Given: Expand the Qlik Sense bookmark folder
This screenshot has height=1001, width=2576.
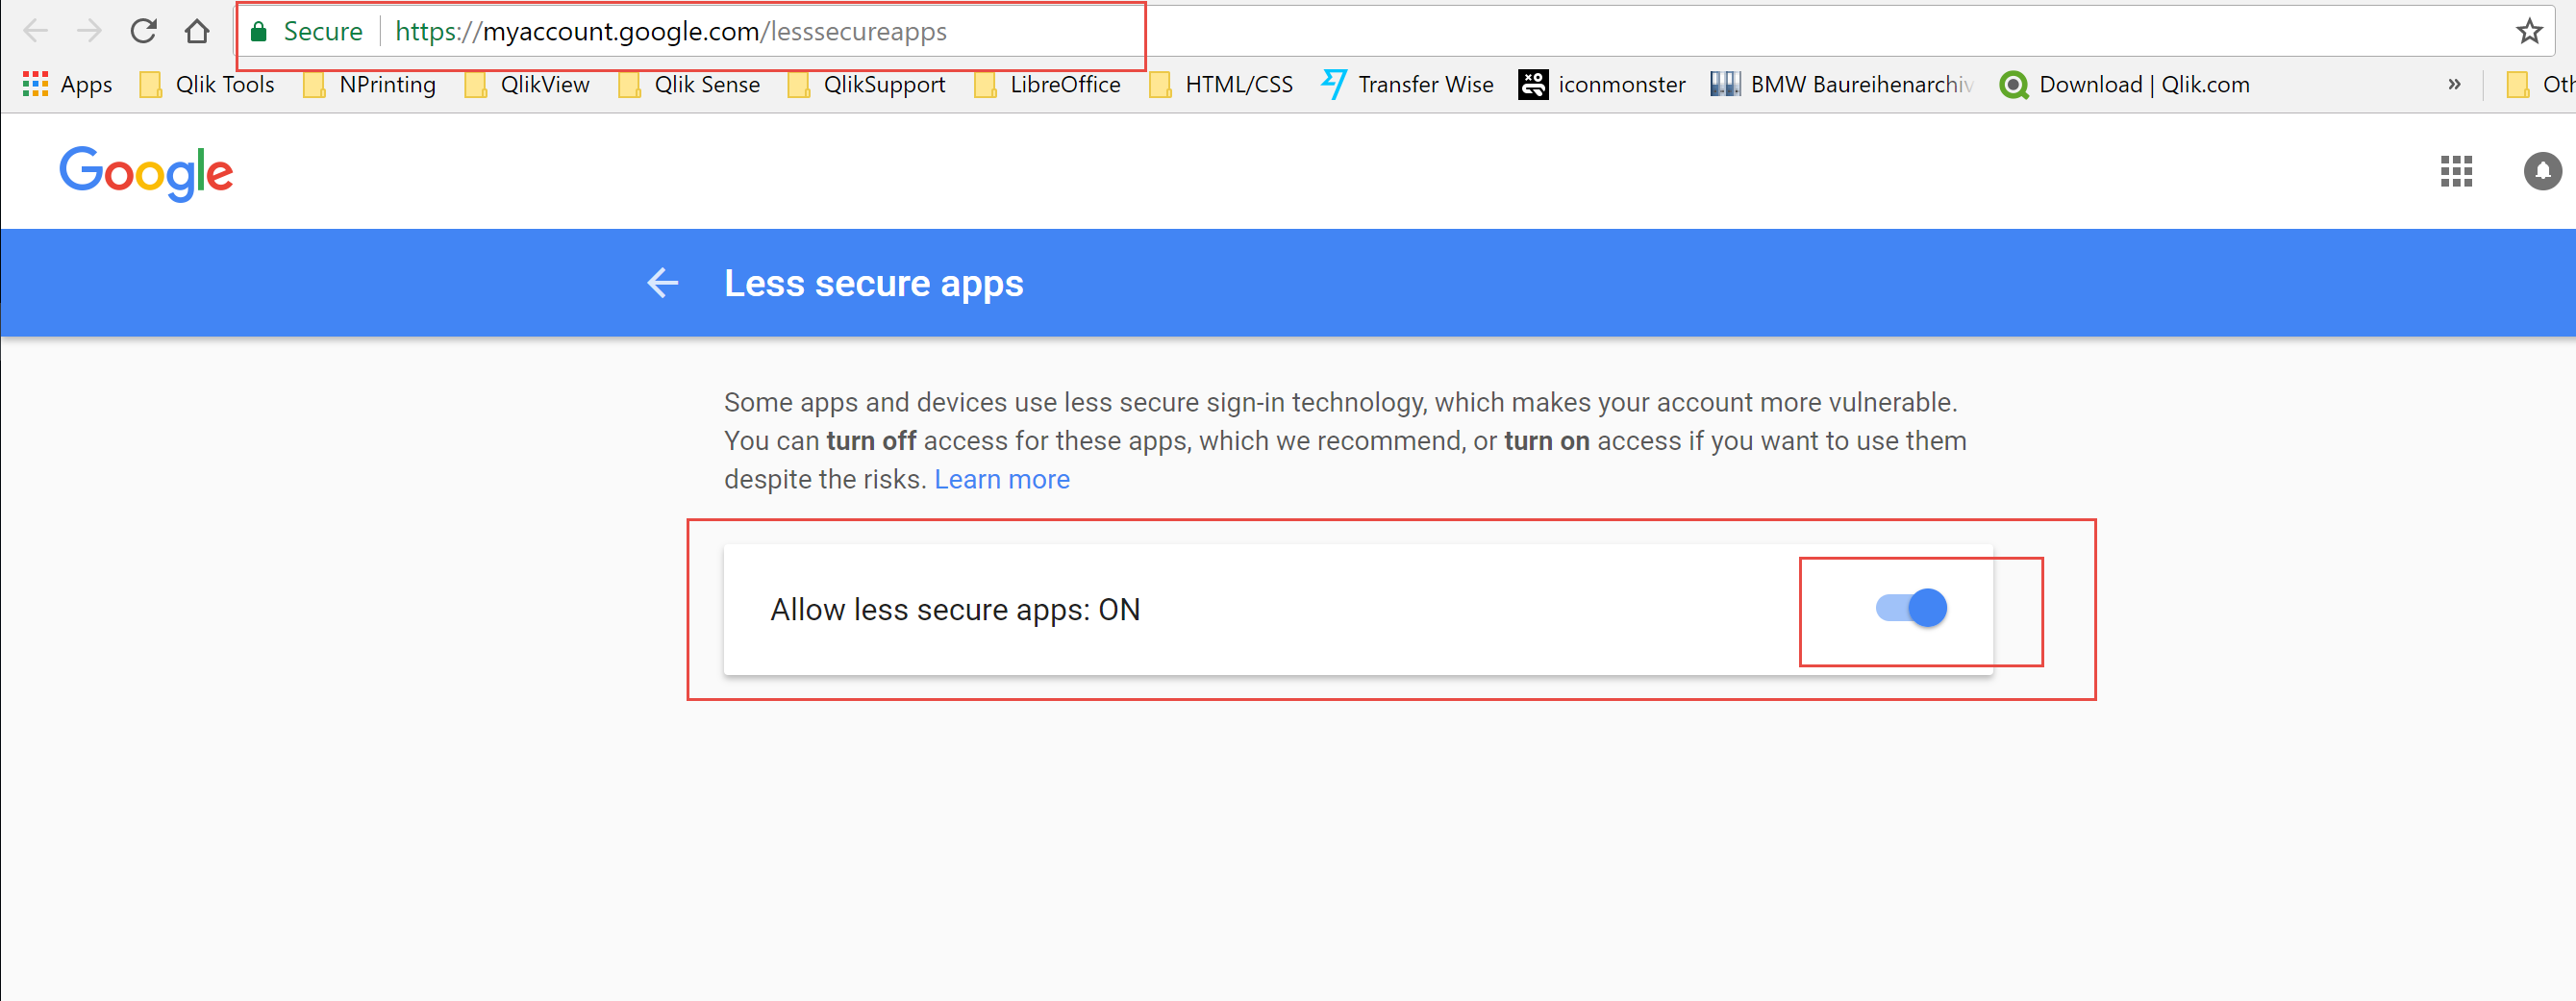Looking at the screenshot, I should tap(689, 85).
